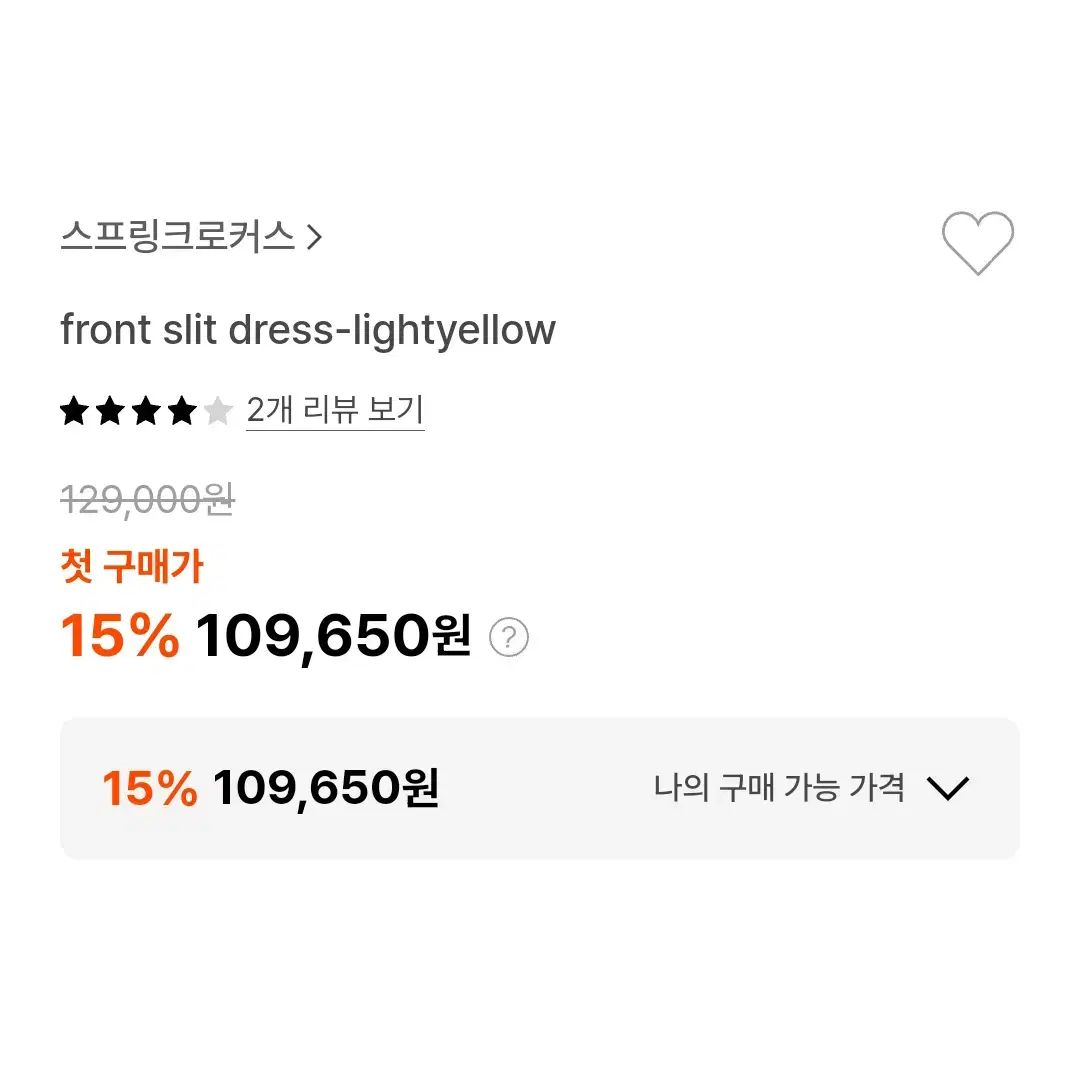Screen dimensions: 1080x1080
Task: Click the third black rating star
Action: [x=146, y=411]
